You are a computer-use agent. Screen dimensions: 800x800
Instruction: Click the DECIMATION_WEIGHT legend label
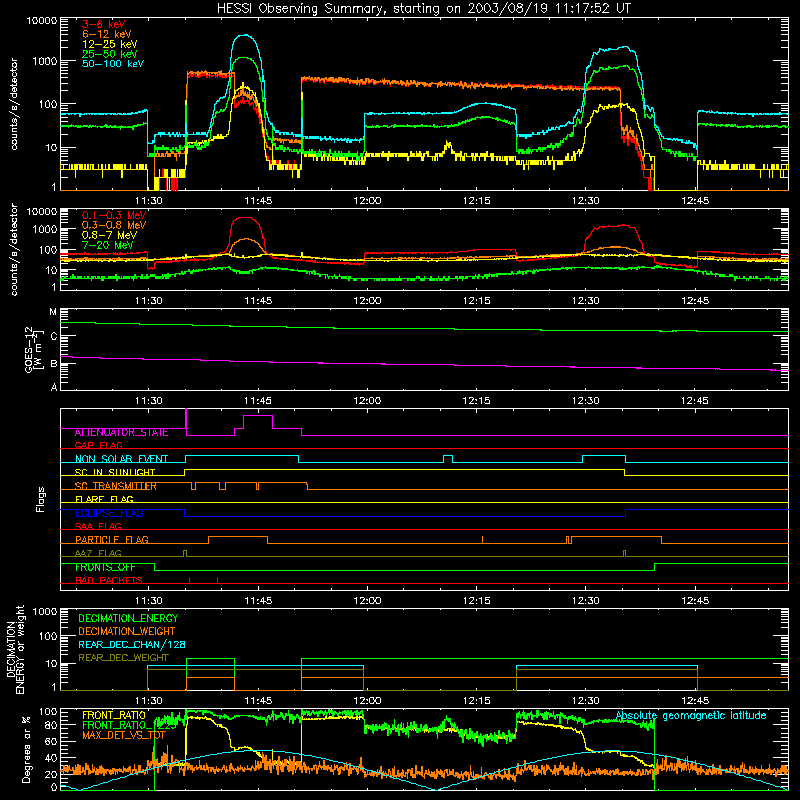127,632
